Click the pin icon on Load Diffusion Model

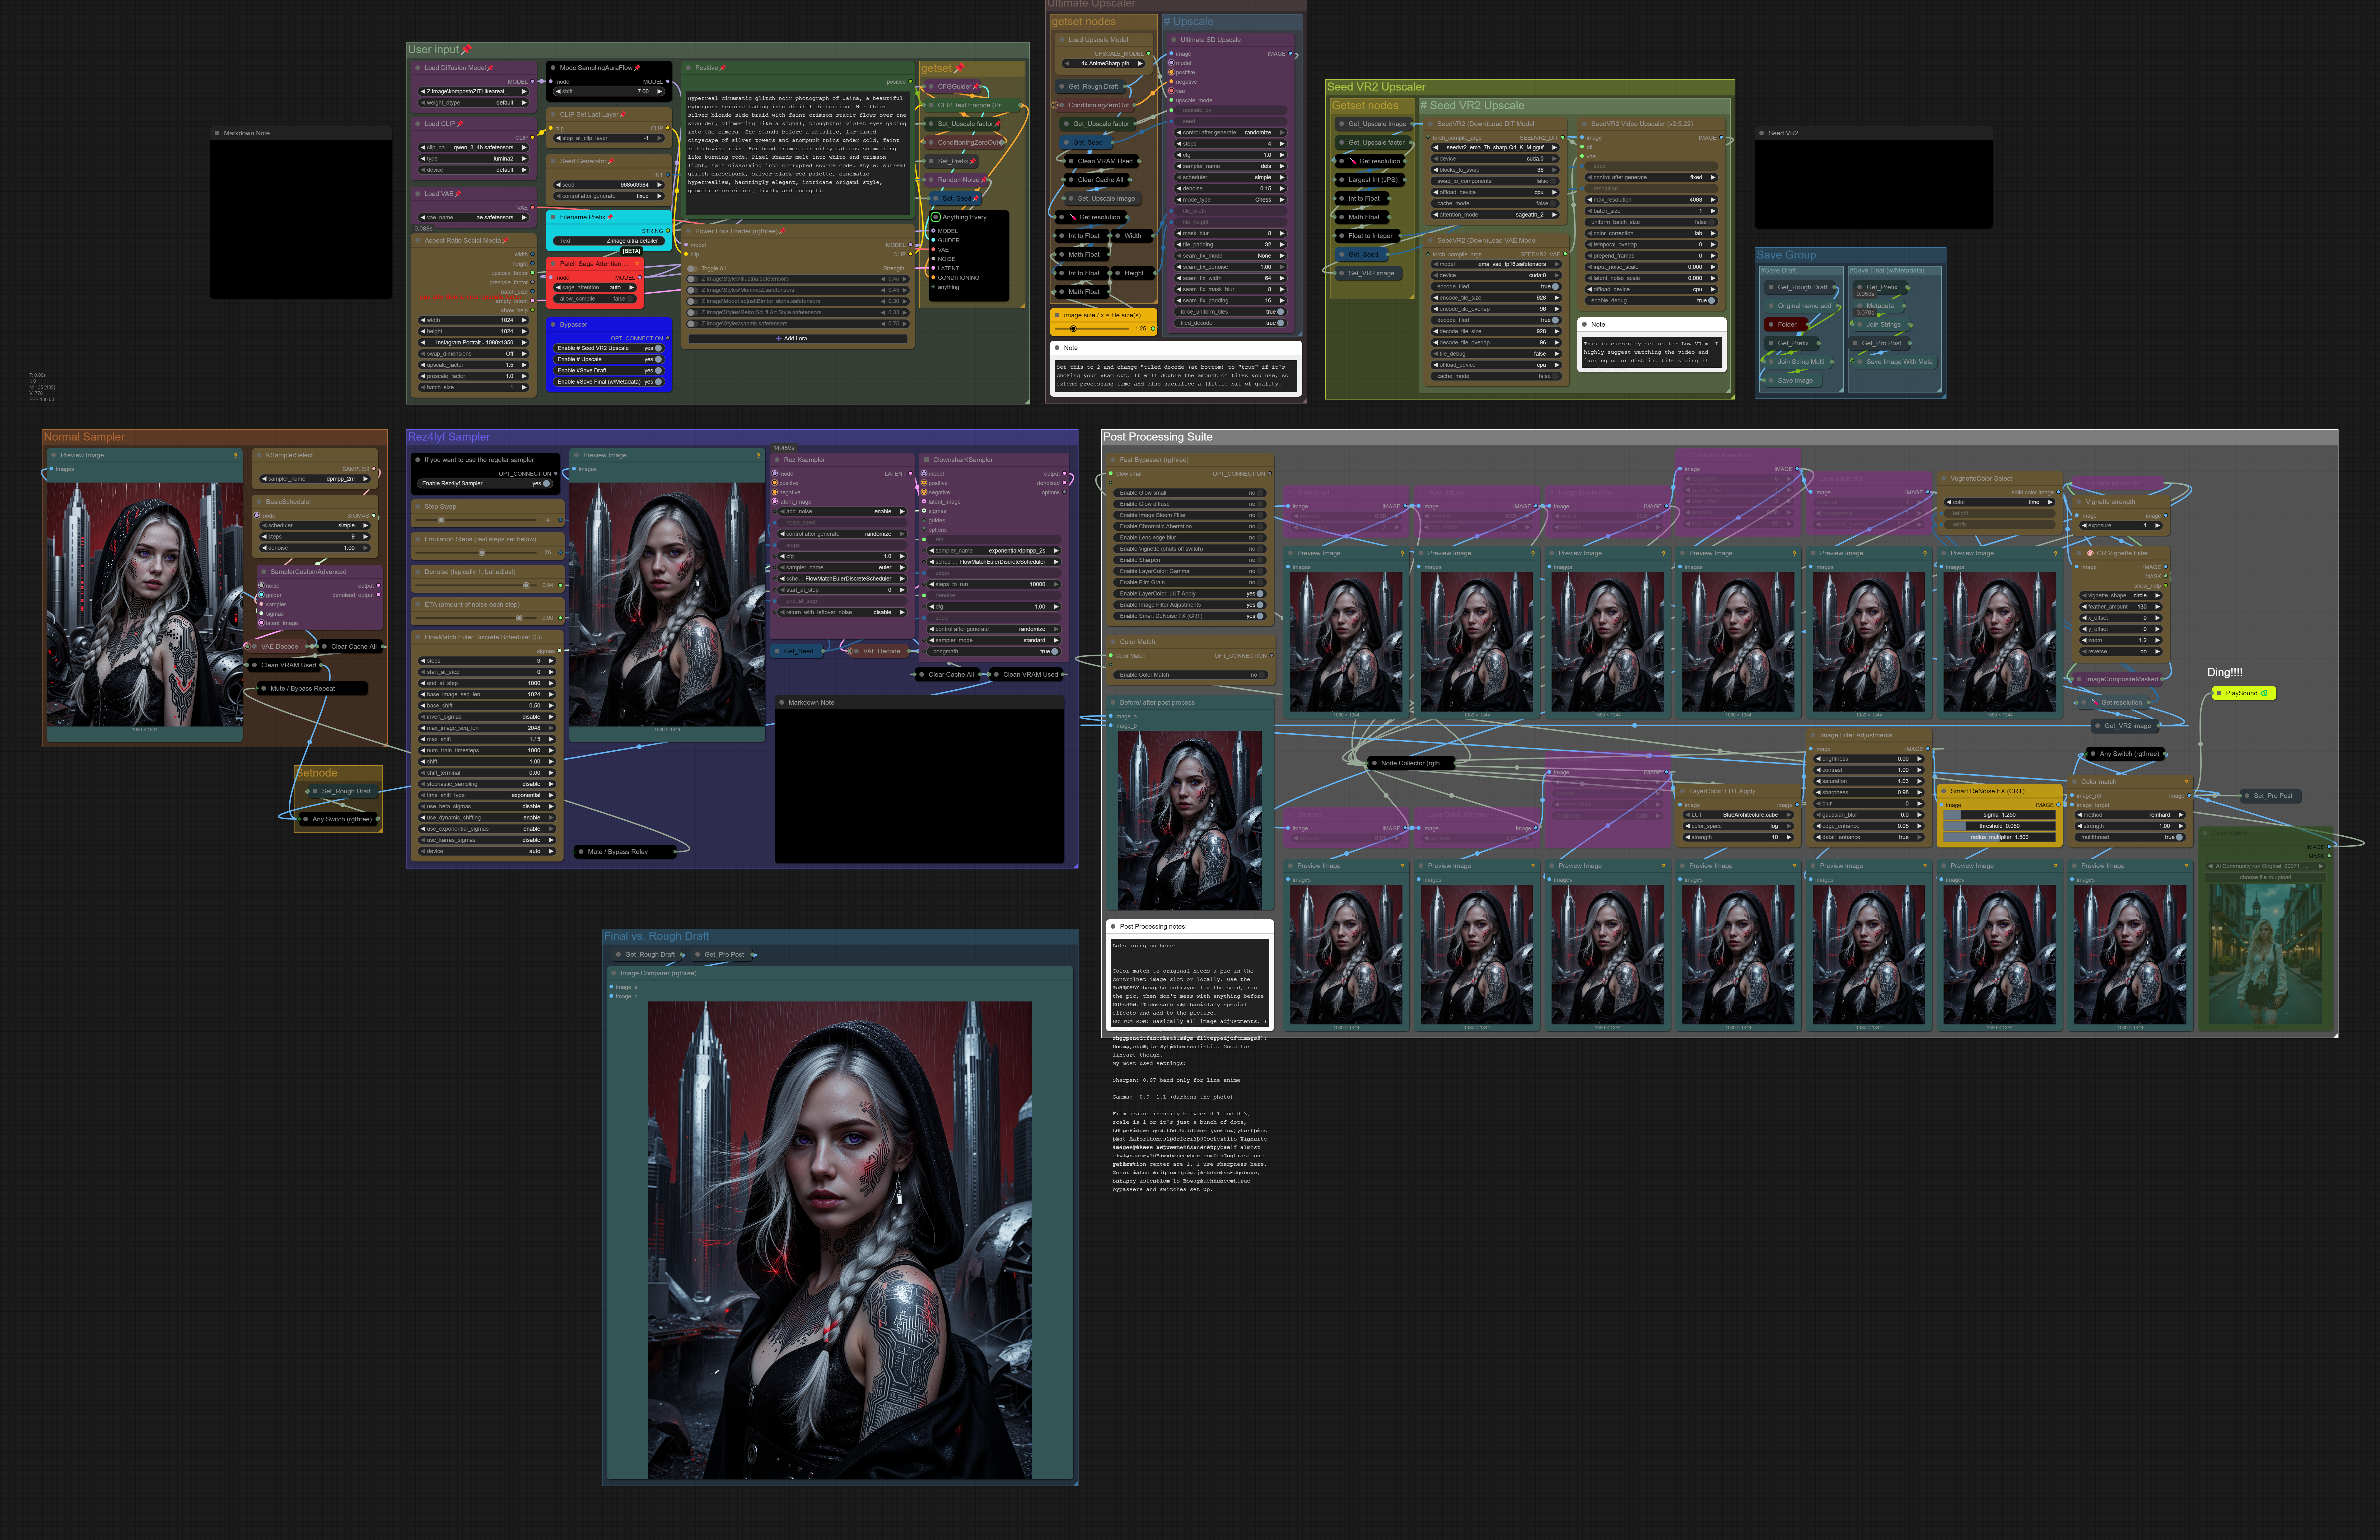coord(490,68)
